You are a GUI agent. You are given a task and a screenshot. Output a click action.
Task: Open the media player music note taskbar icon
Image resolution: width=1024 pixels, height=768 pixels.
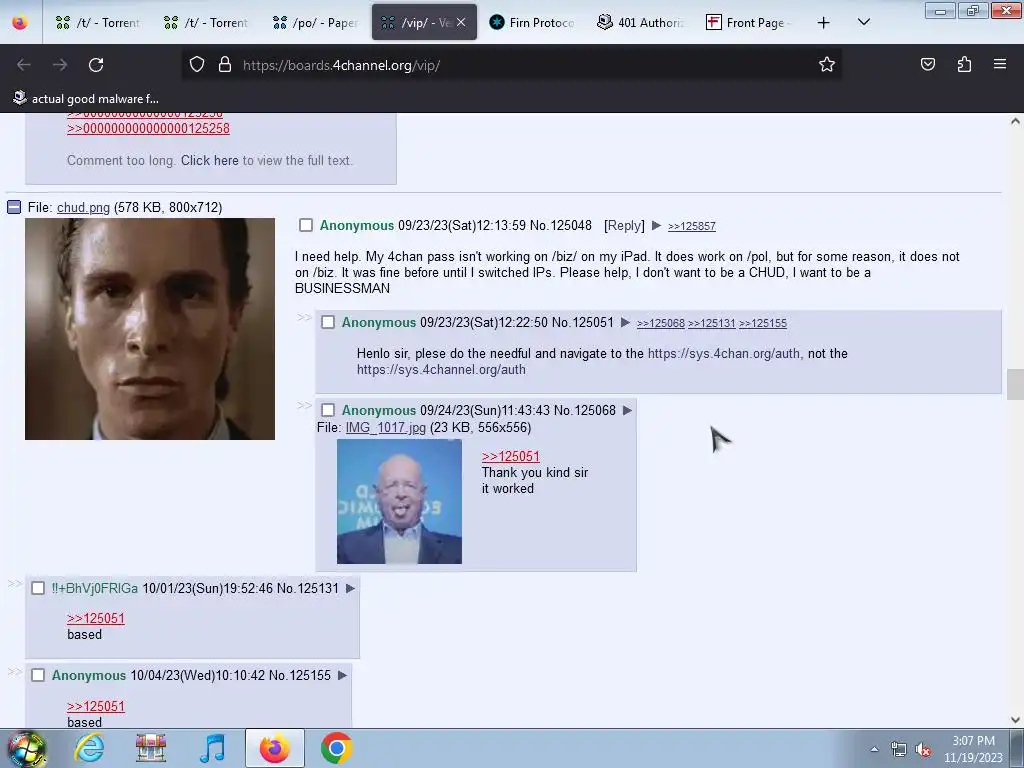coord(212,748)
